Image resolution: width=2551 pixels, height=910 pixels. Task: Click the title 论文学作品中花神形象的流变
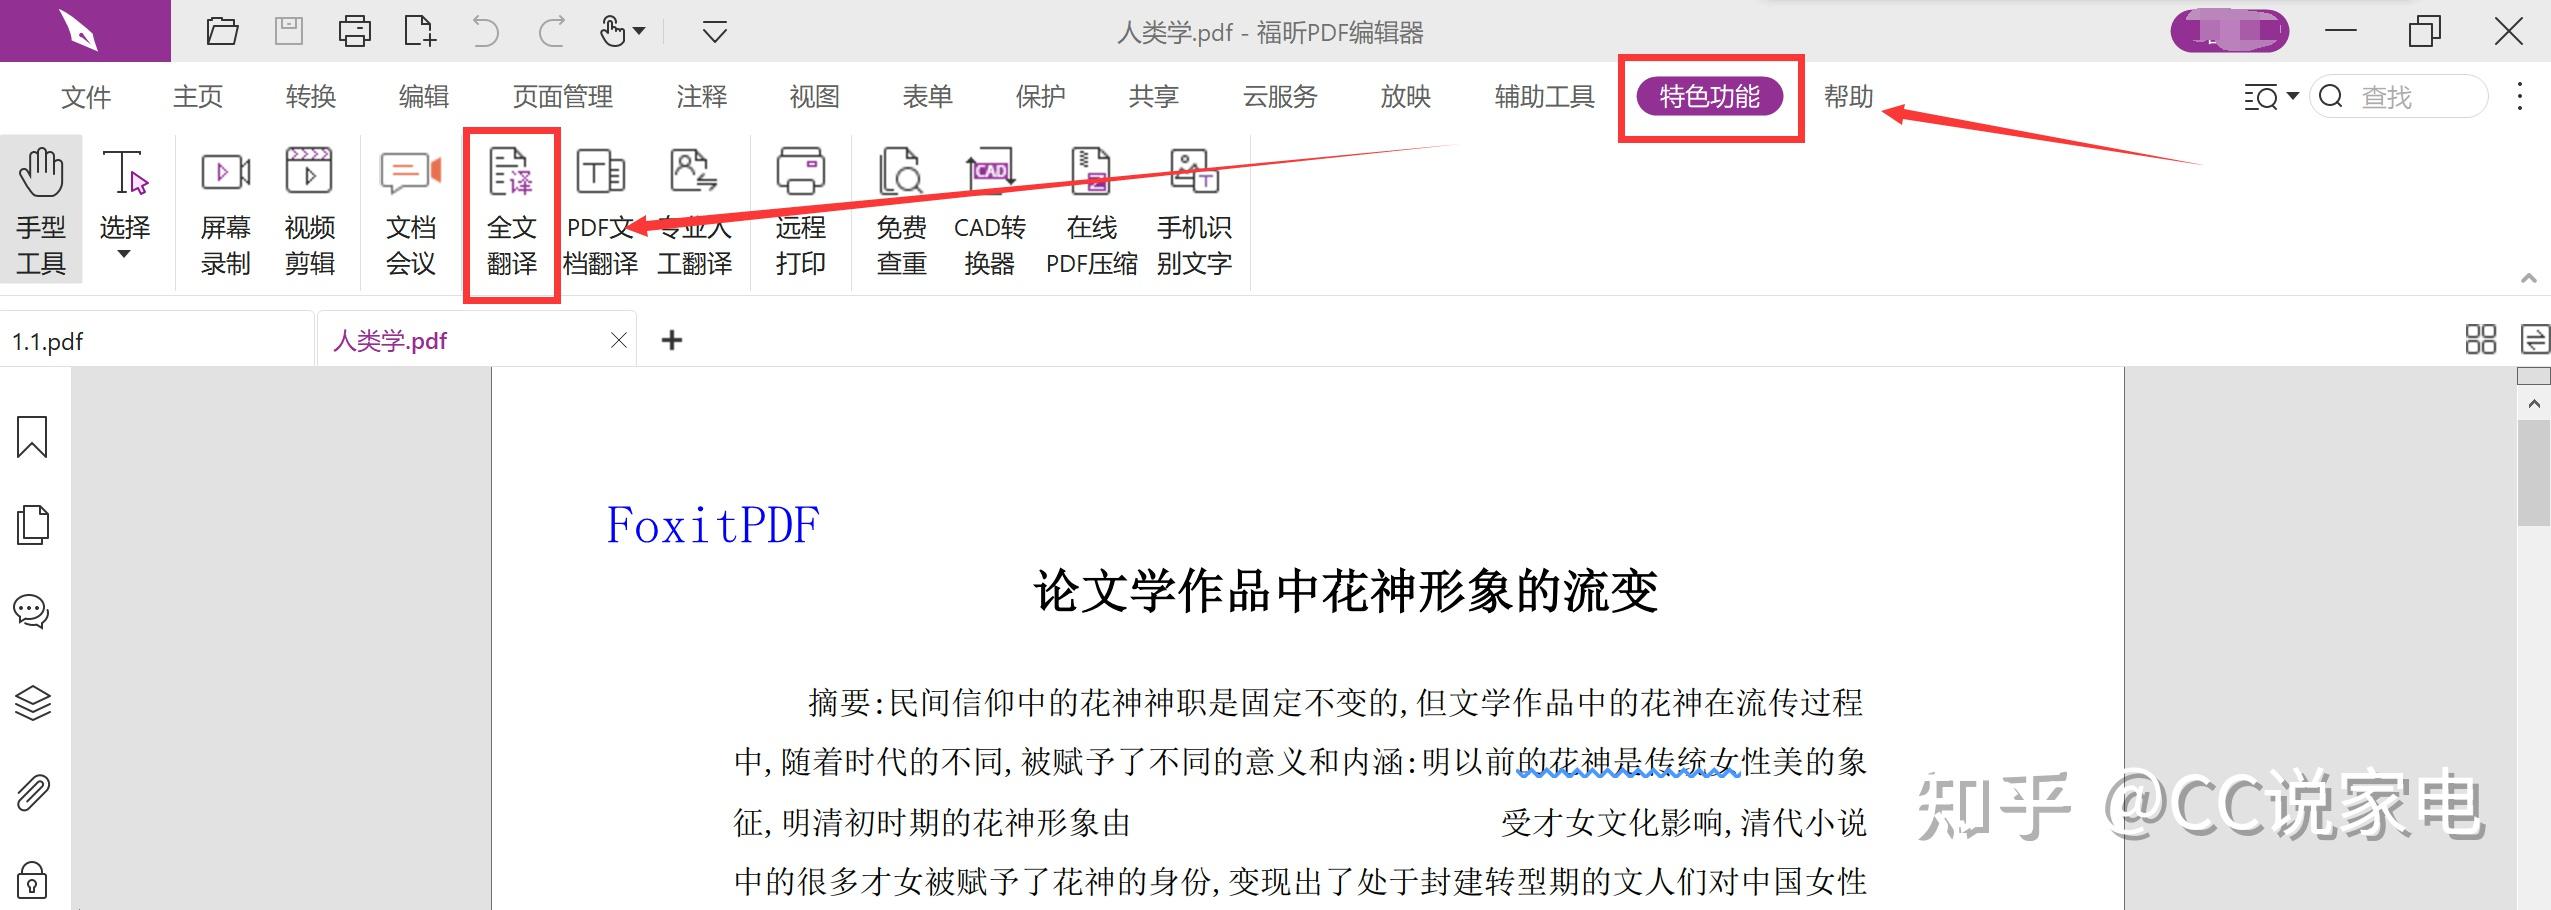coord(1346,590)
